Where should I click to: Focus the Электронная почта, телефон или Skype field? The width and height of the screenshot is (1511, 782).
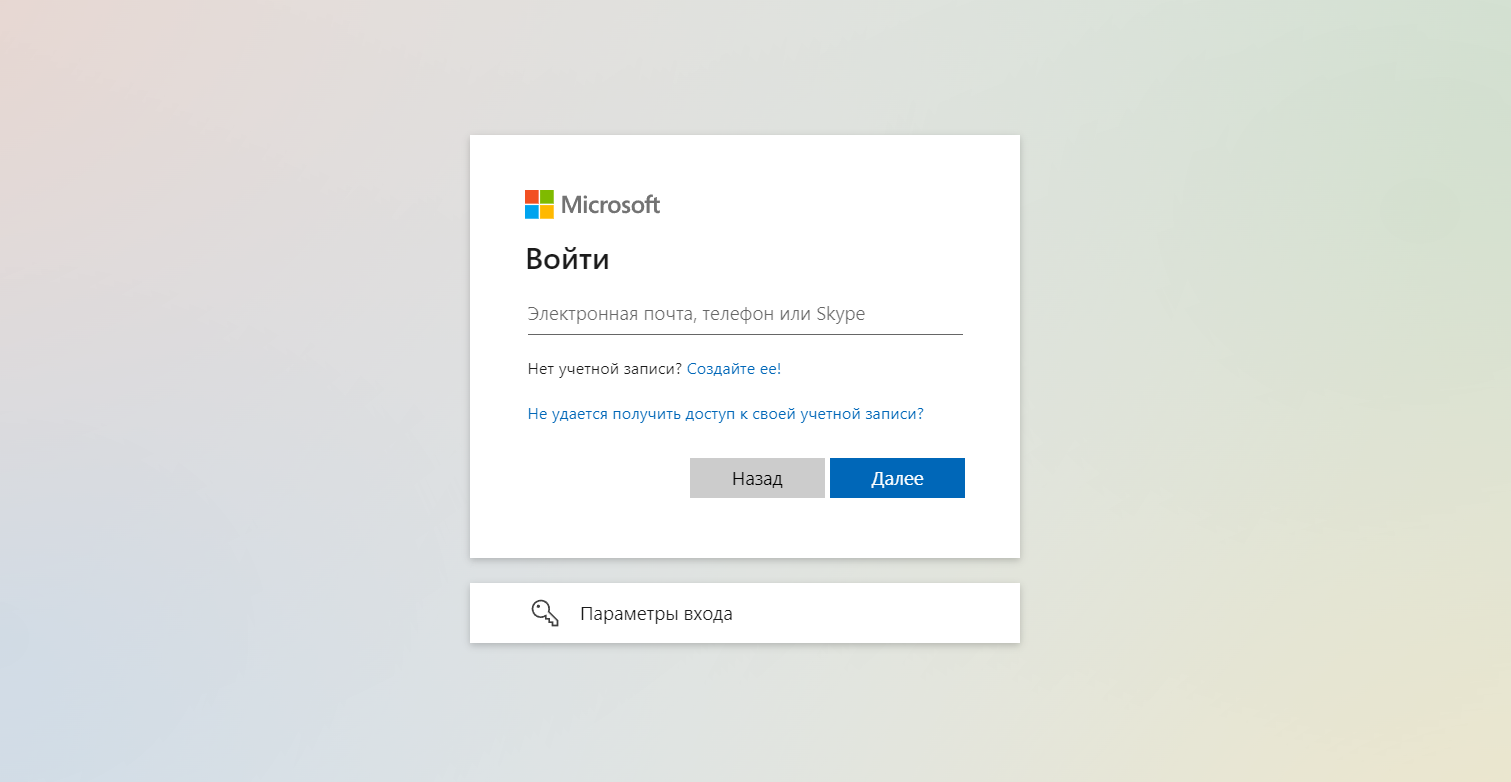pos(745,314)
